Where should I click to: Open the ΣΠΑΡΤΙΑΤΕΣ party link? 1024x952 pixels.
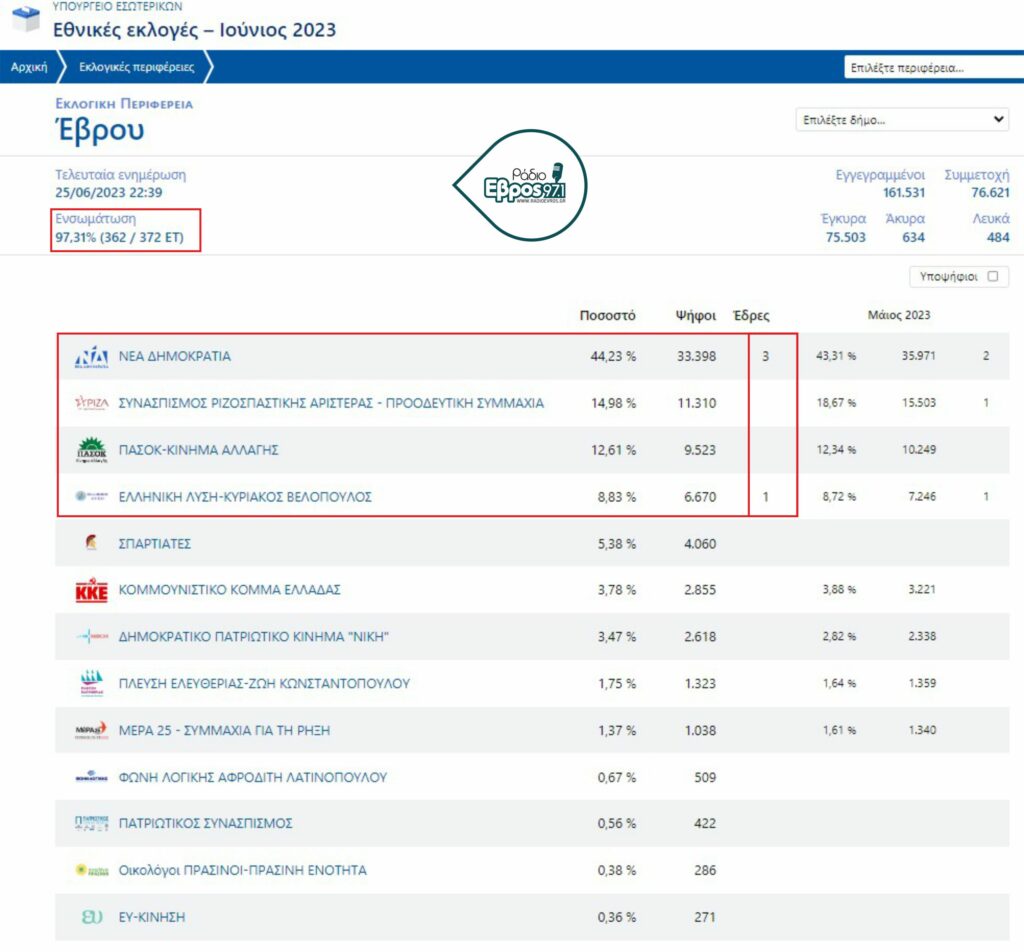point(155,544)
